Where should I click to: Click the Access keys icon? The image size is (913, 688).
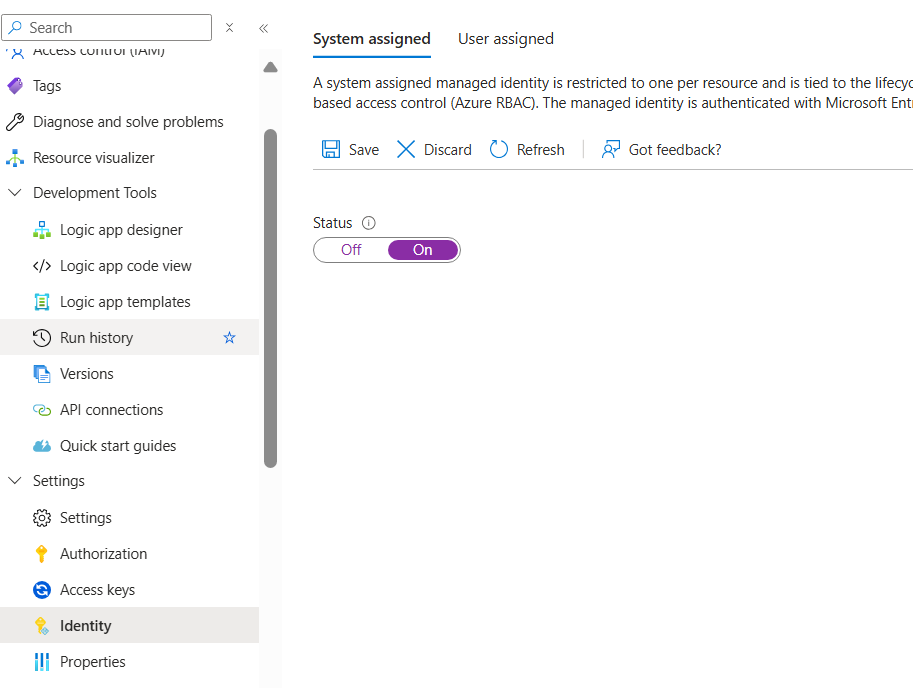click(x=44, y=589)
